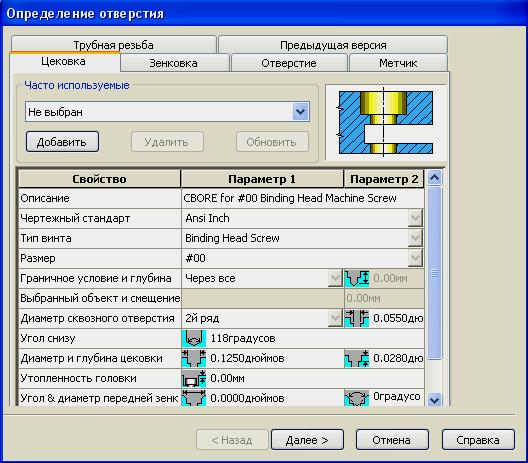The width and height of the screenshot is (528, 463).
Task: Click the 0.00мм head clearance field
Action: 315,378
